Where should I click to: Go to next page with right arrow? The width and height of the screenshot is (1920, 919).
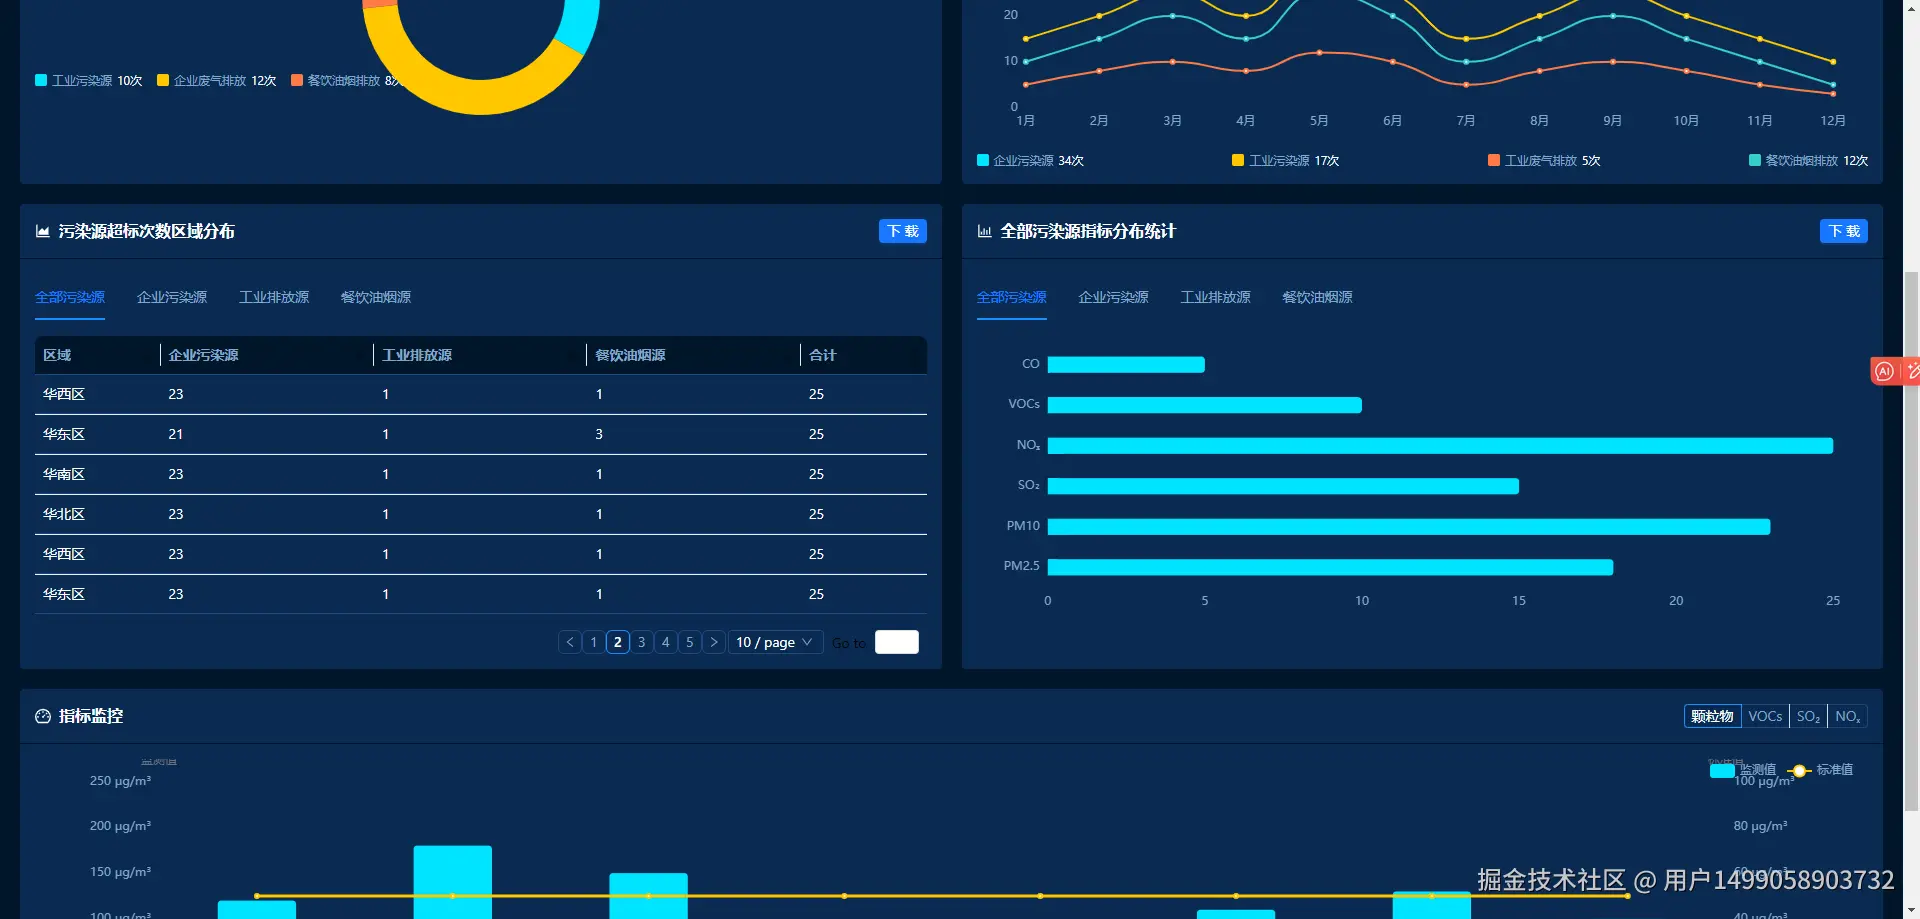pyautogui.click(x=714, y=642)
